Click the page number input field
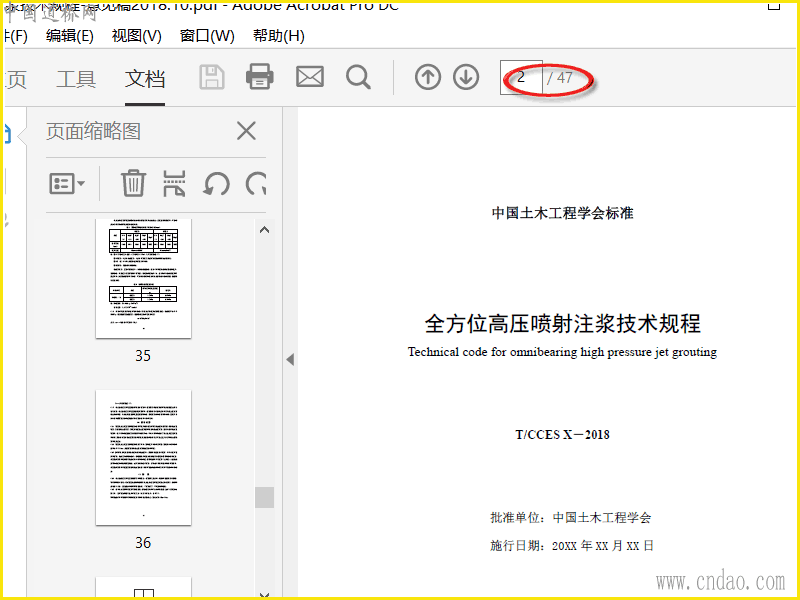800x600 pixels. click(x=521, y=78)
